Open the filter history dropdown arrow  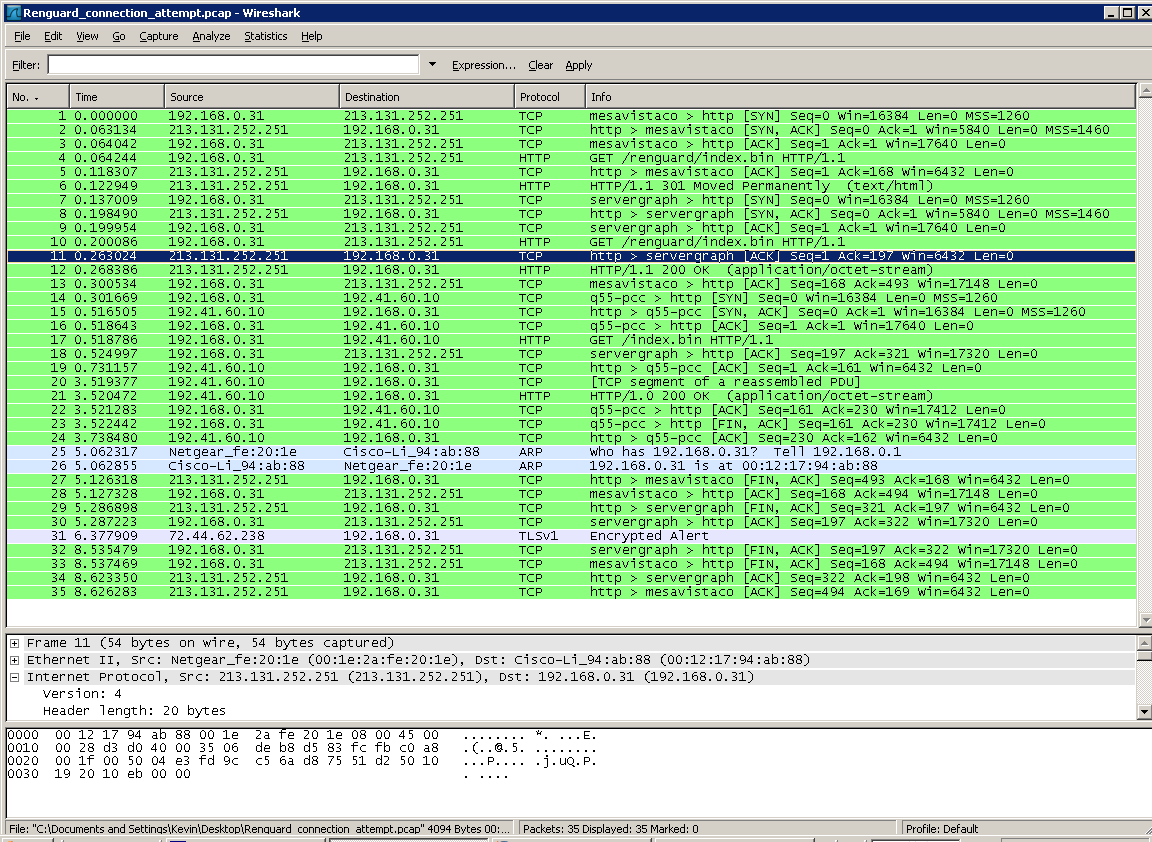point(432,65)
